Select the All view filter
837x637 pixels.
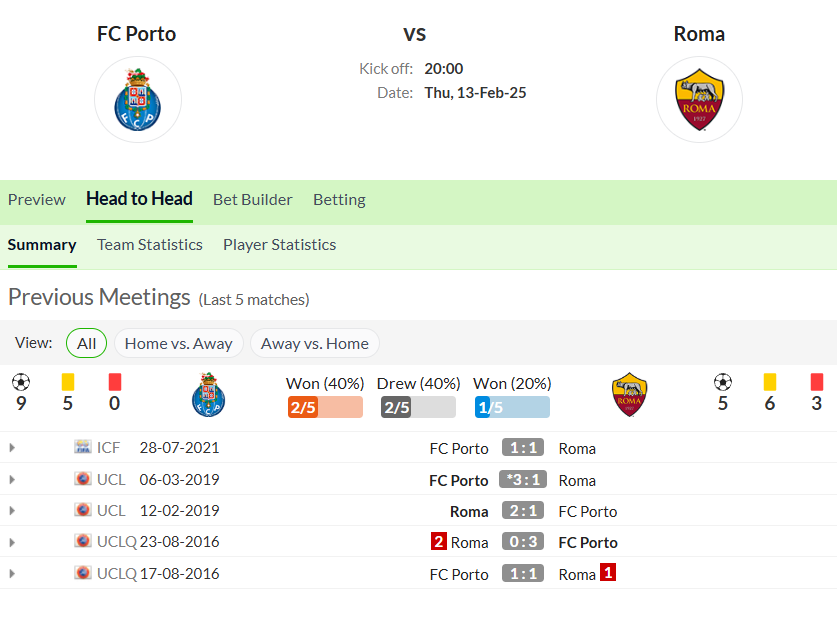(x=86, y=343)
